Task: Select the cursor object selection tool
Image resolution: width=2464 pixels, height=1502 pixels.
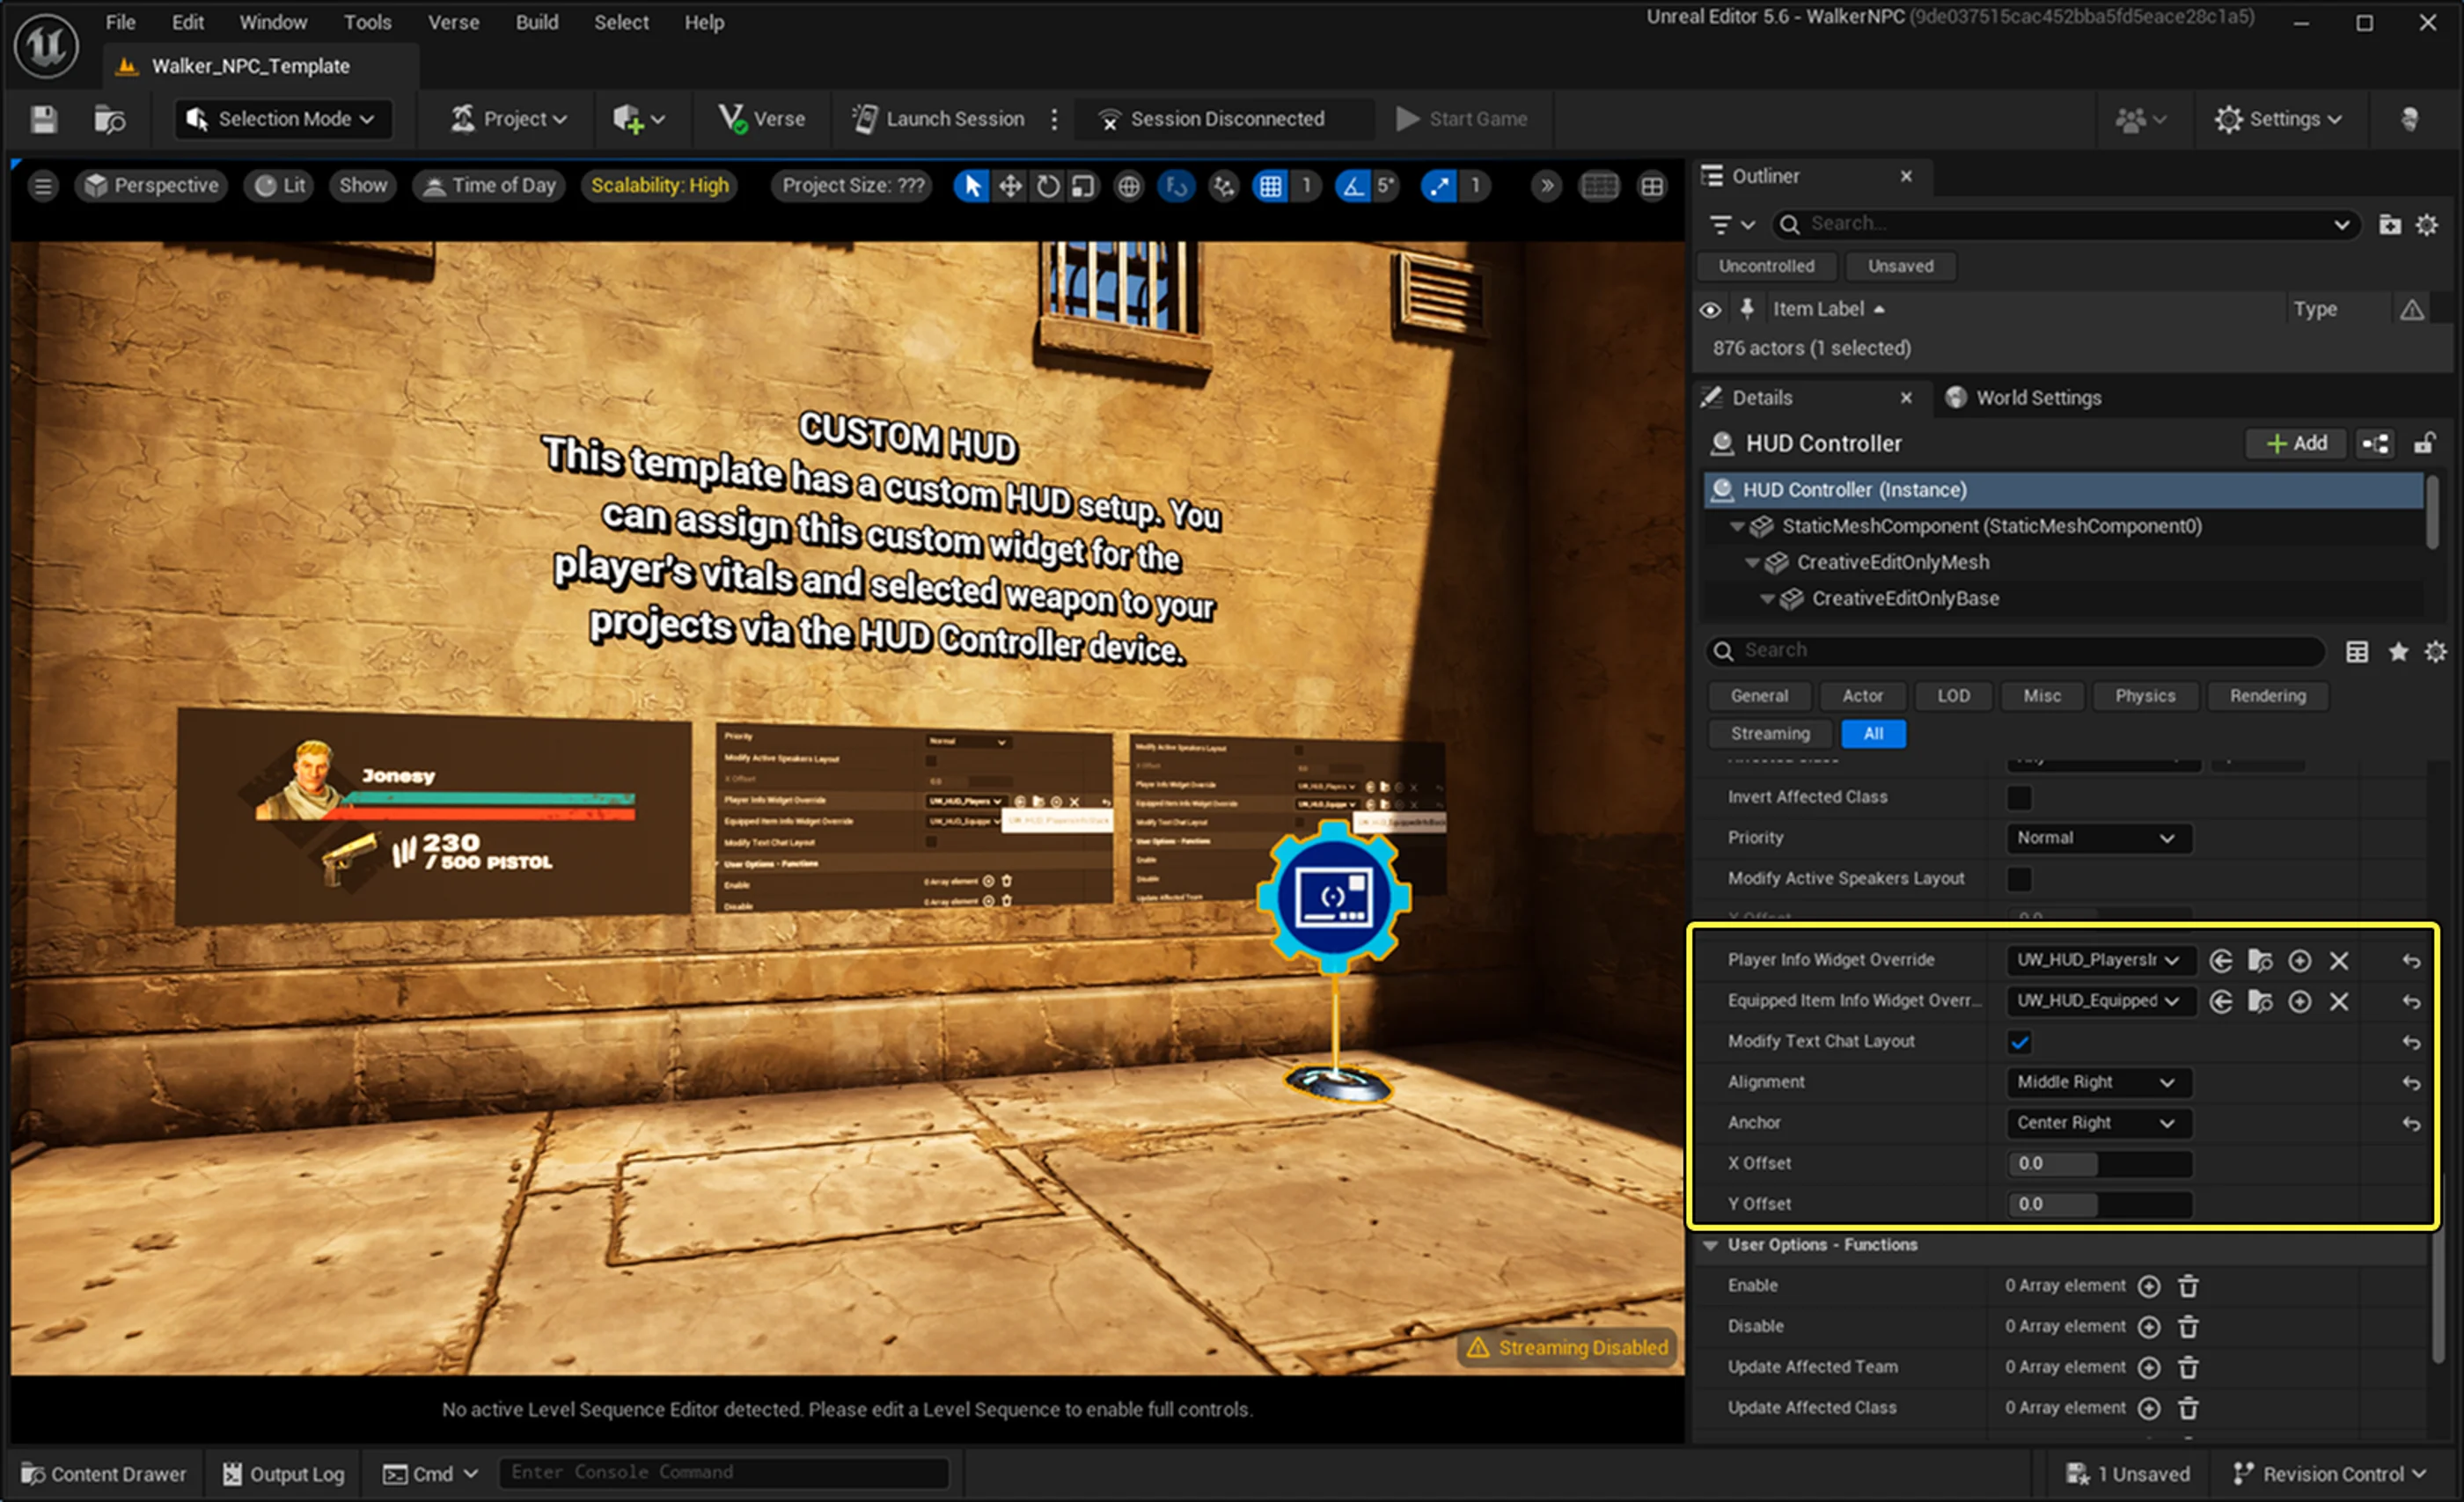Action: coord(971,186)
